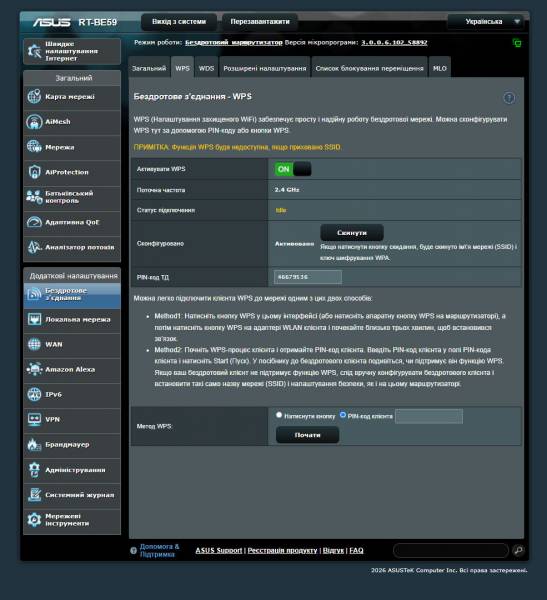Open AiProtection shield icon
The width and height of the screenshot is (547, 600).
(34, 172)
